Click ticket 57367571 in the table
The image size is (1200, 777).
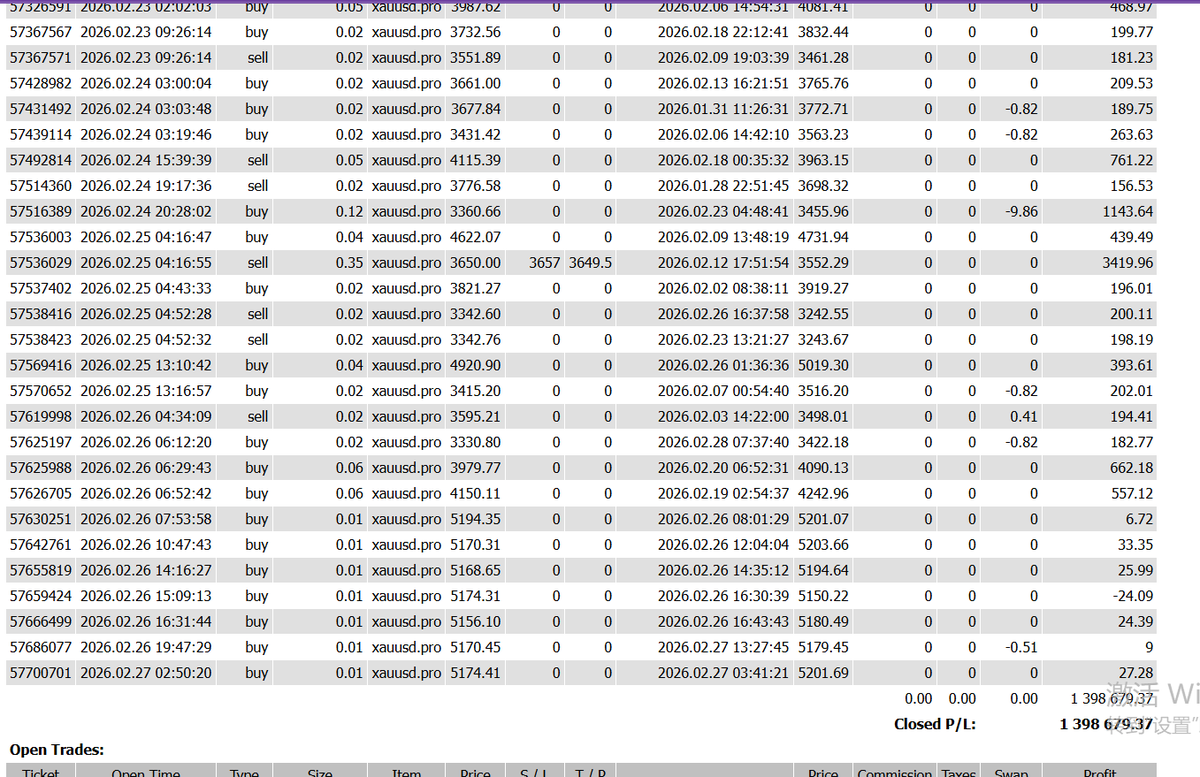click(x=40, y=58)
